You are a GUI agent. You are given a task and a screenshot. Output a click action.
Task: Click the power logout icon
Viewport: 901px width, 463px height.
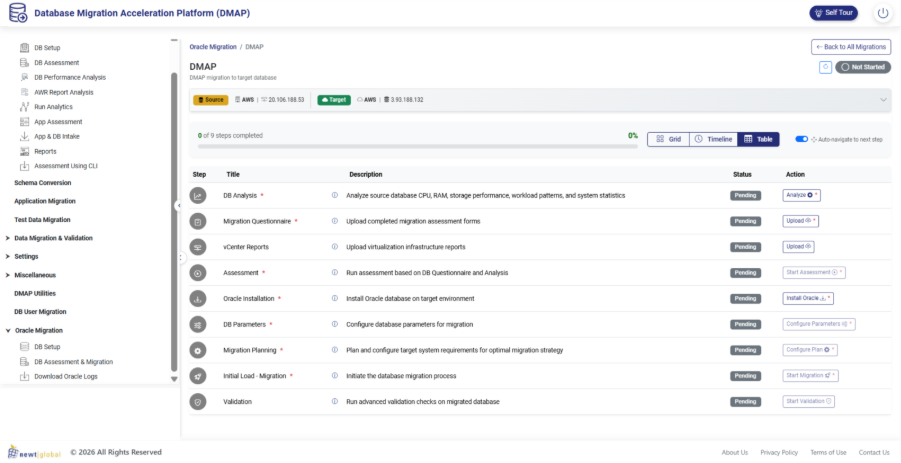tap(882, 13)
